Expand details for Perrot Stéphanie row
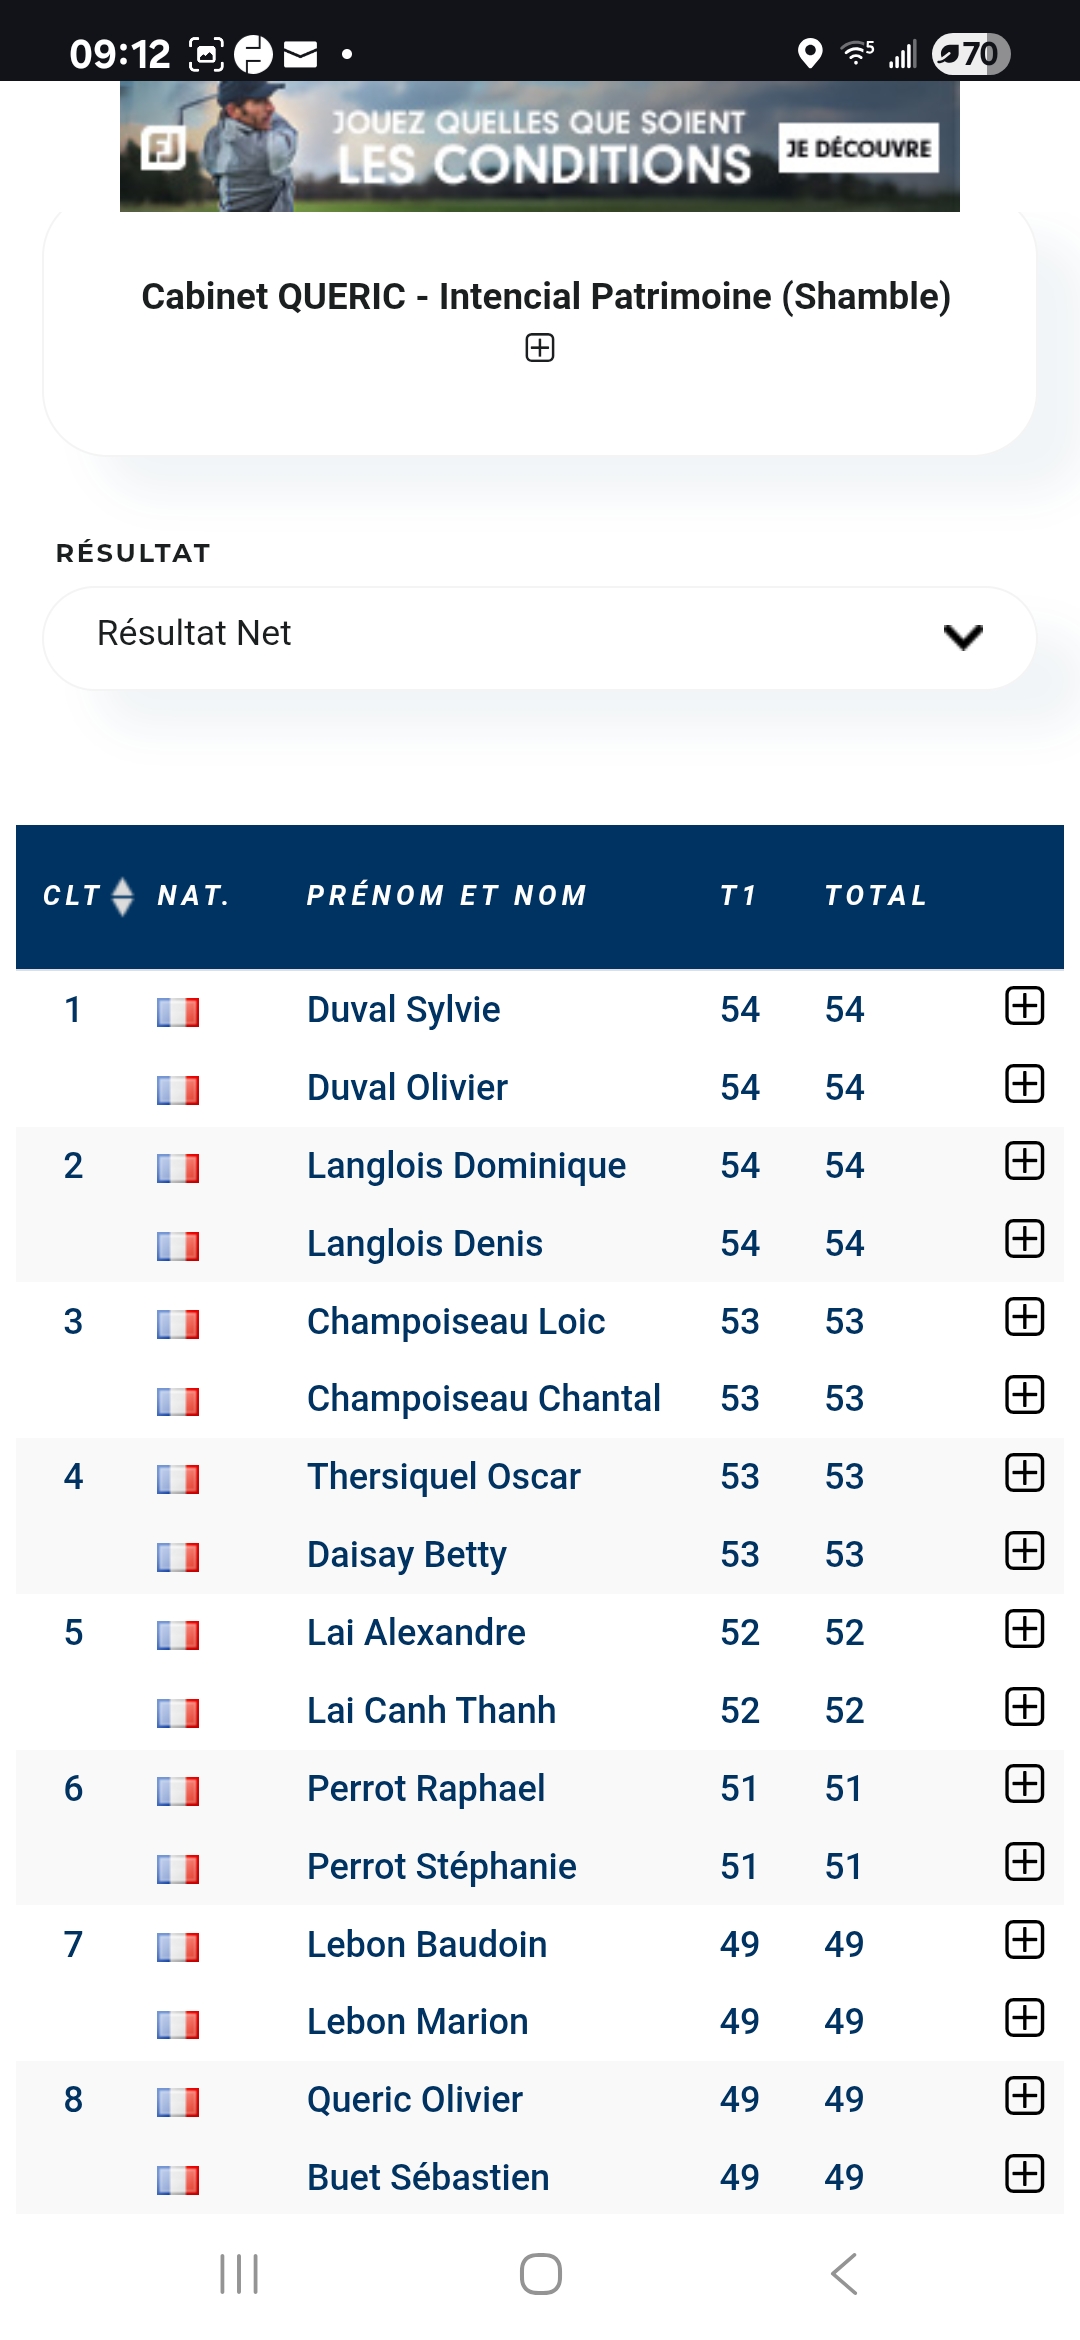This screenshot has height=2340, width=1080. [1024, 1863]
